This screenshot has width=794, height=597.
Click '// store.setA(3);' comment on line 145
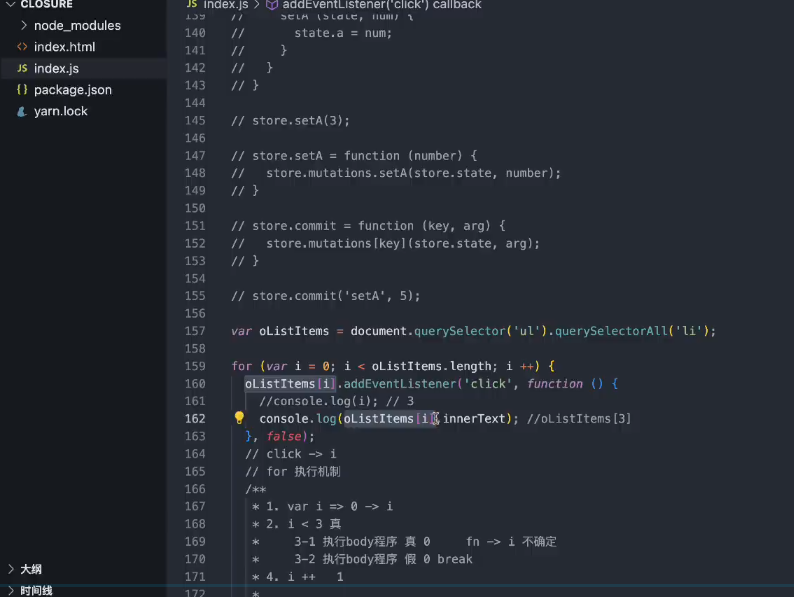[290, 121]
